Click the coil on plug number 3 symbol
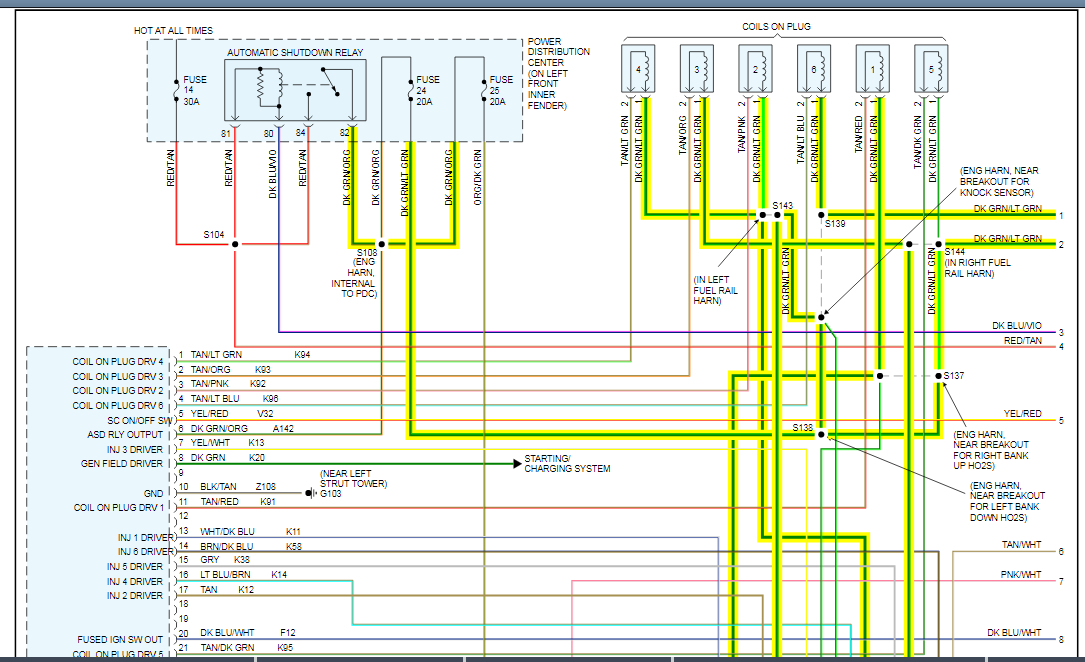The image size is (1085, 662). [698, 70]
